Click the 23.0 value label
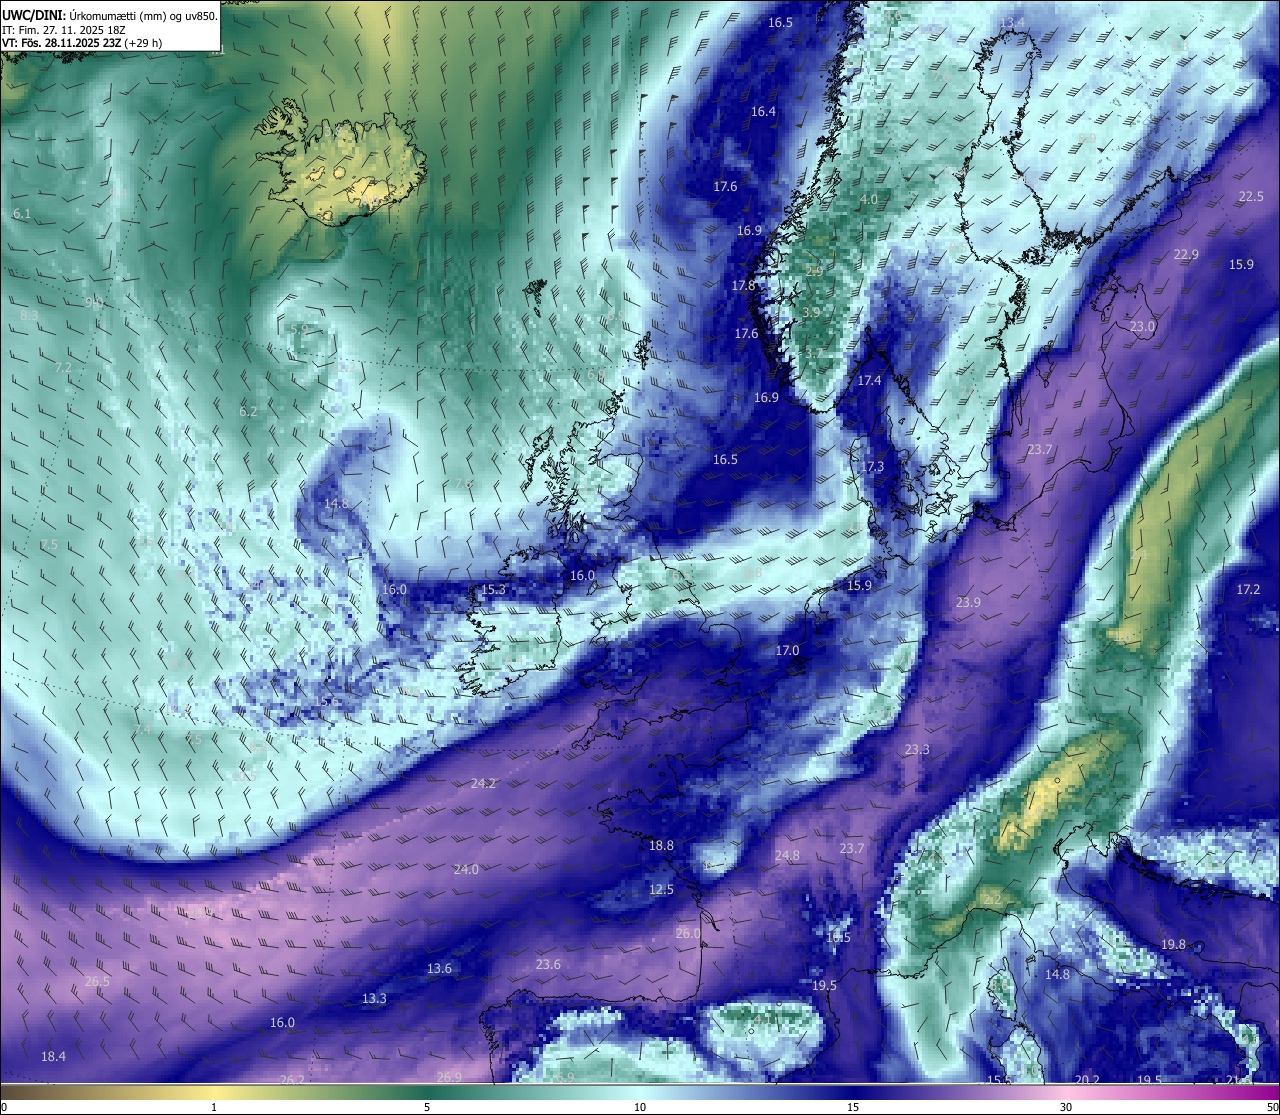This screenshot has height=1115, width=1280. click(1142, 327)
